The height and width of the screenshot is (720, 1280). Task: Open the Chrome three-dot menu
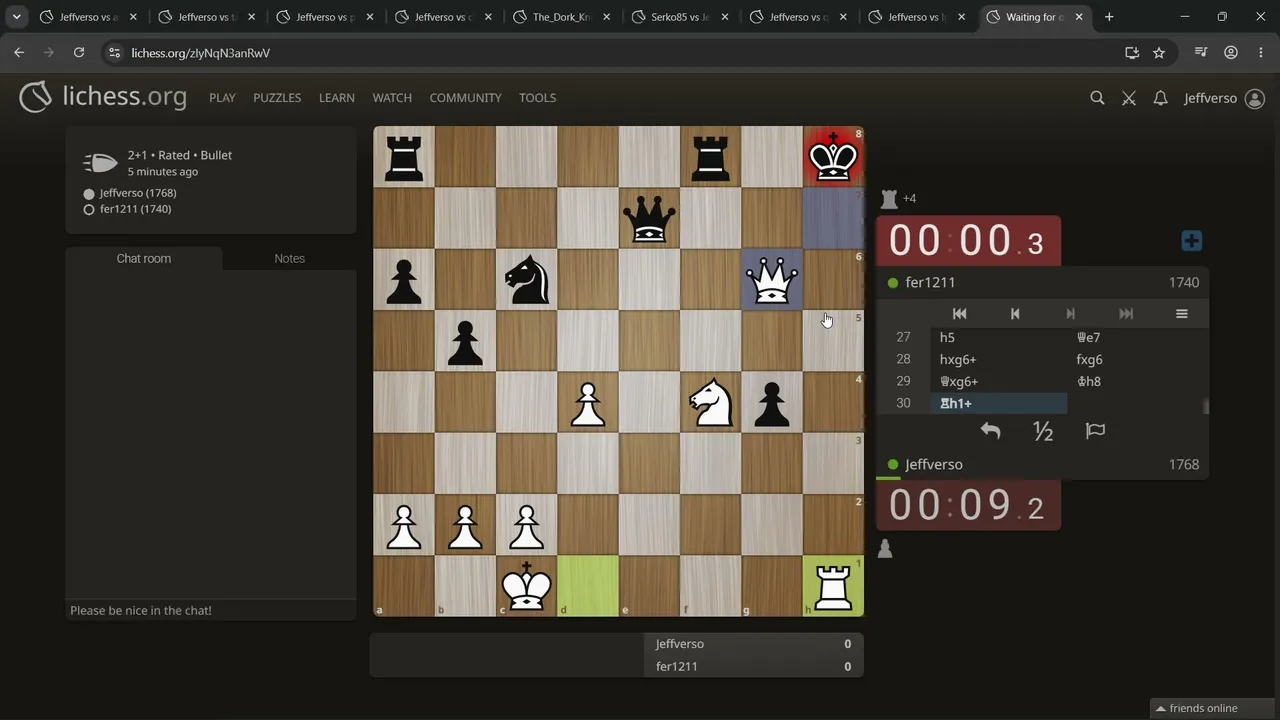pyautogui.click(x=1260, y=53)
